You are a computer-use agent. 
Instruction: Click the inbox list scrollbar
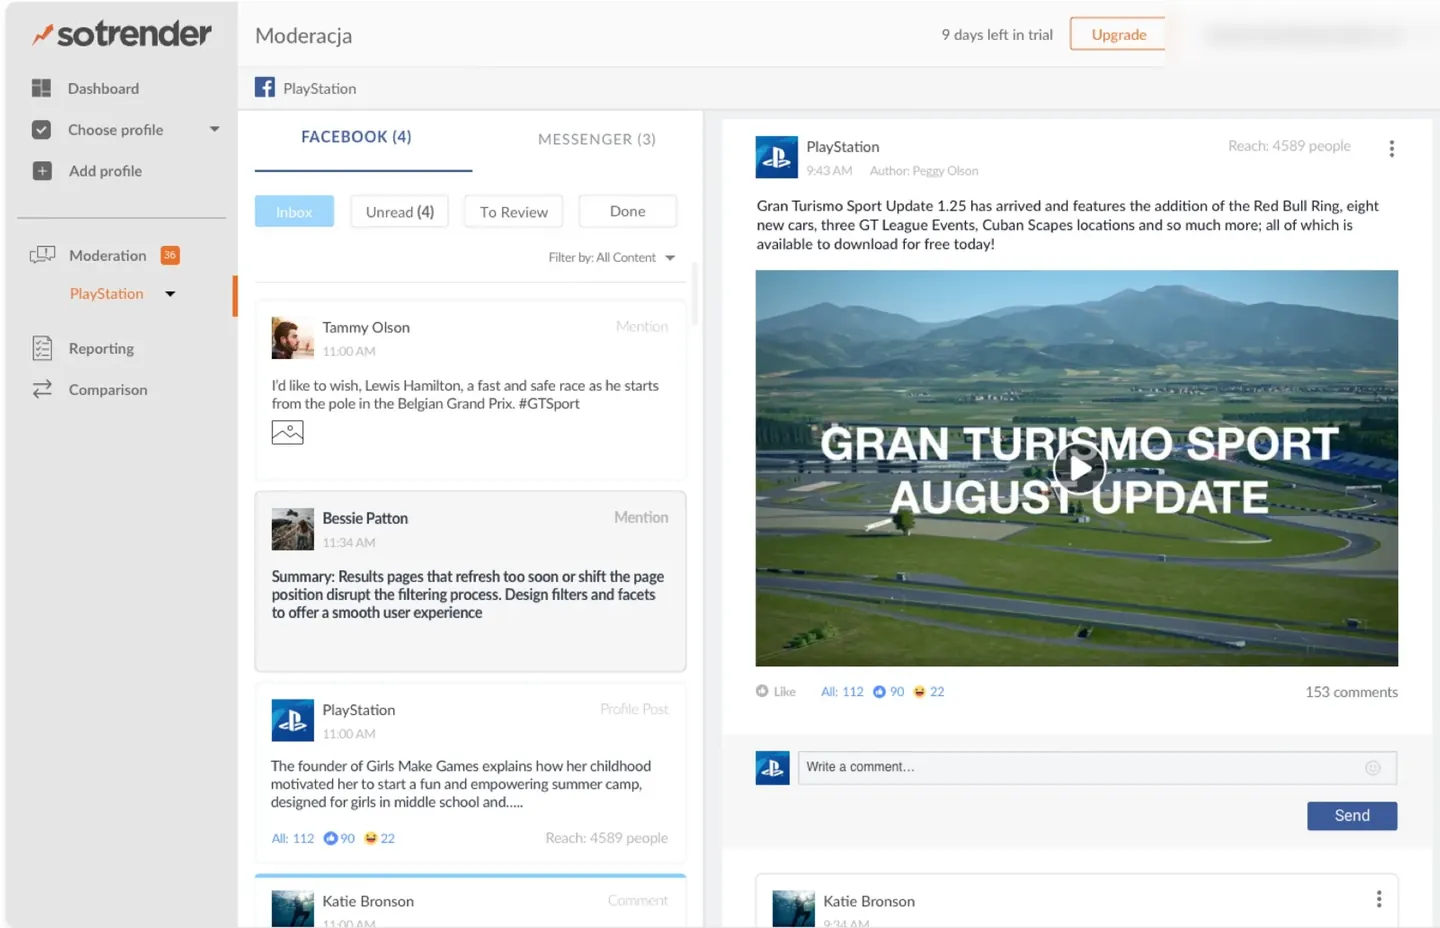click(695, 294)
